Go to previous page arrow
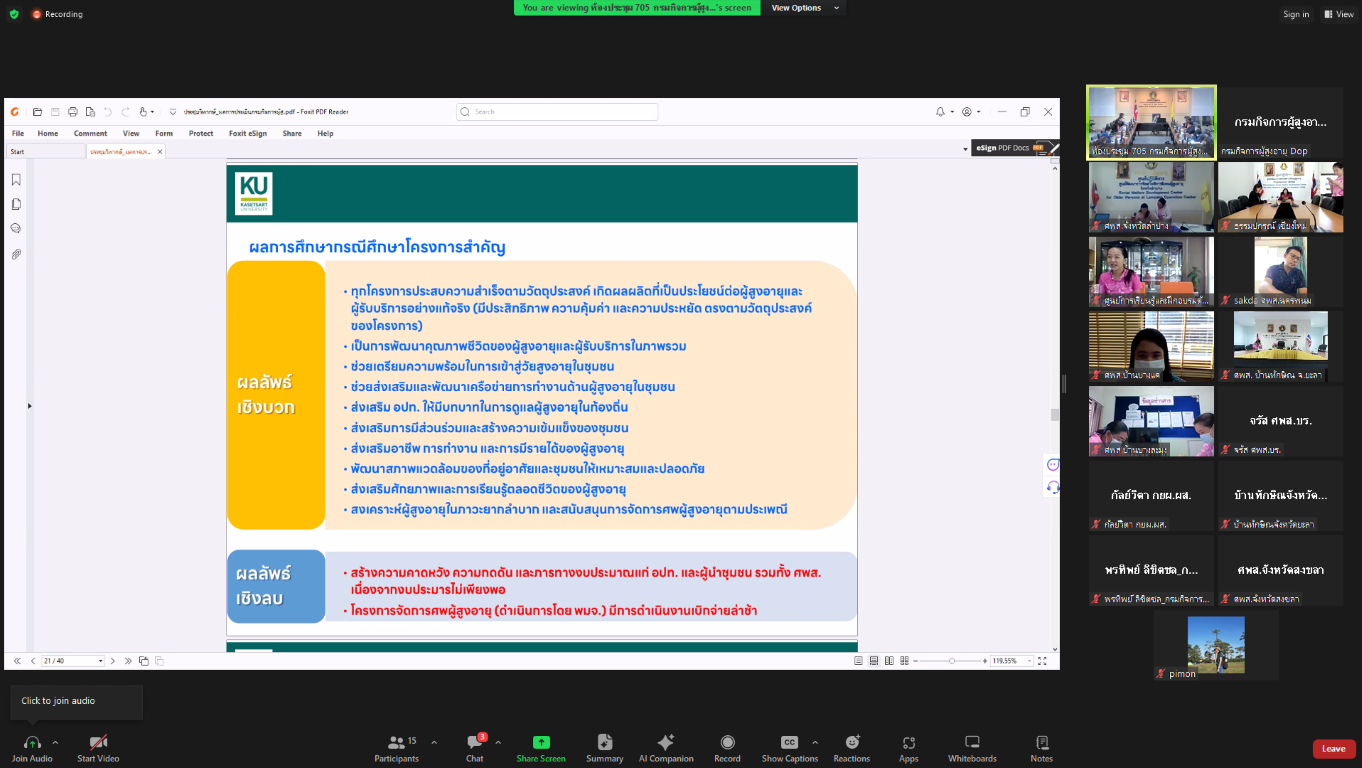 tap(33, 661)
